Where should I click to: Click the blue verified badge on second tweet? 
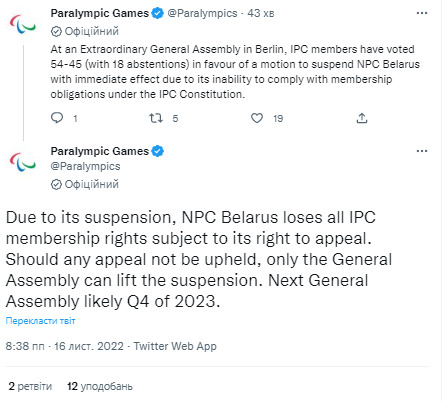tap(158, 151)
